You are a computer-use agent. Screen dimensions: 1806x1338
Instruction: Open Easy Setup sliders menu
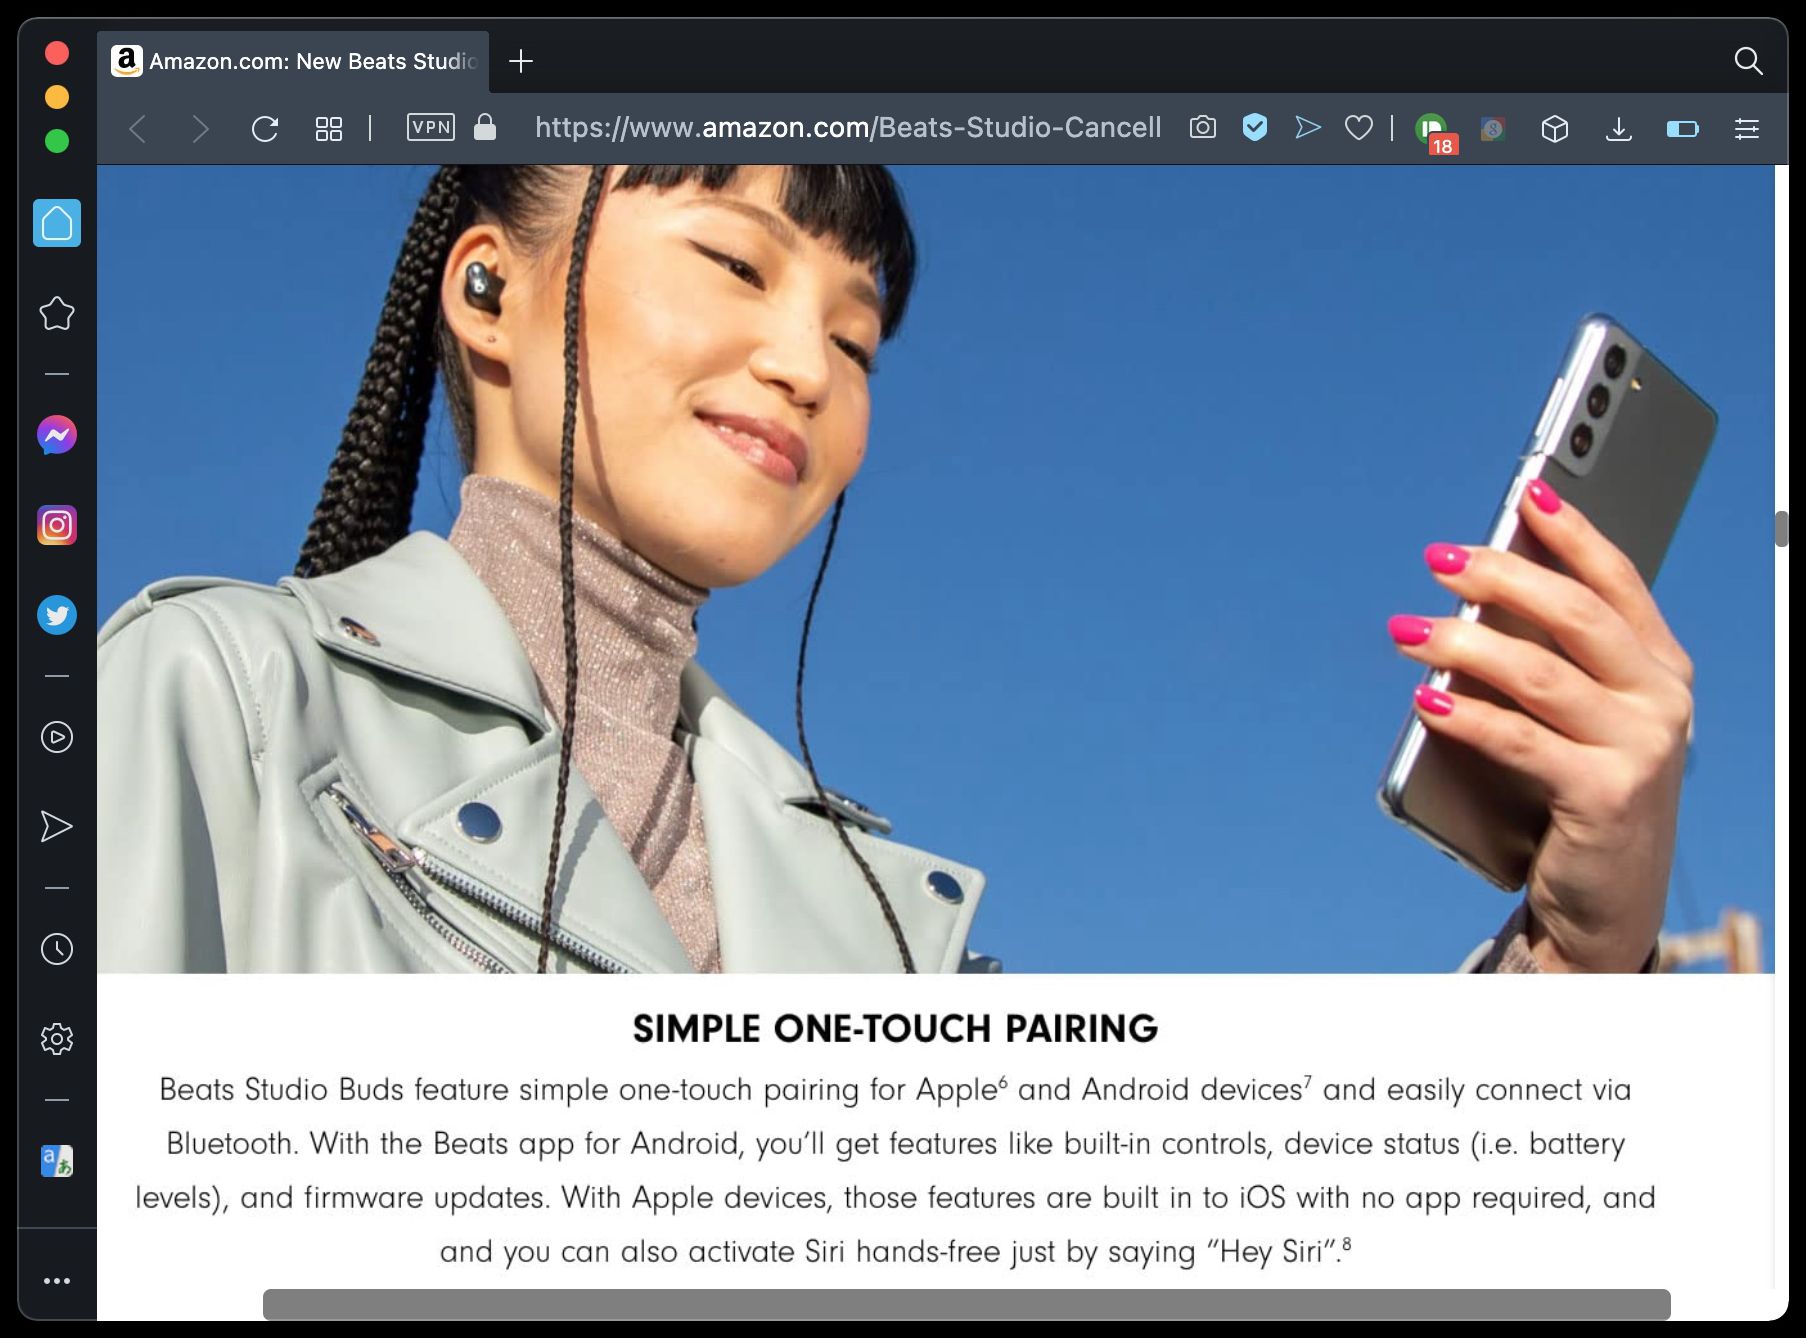click(1747, 129)
